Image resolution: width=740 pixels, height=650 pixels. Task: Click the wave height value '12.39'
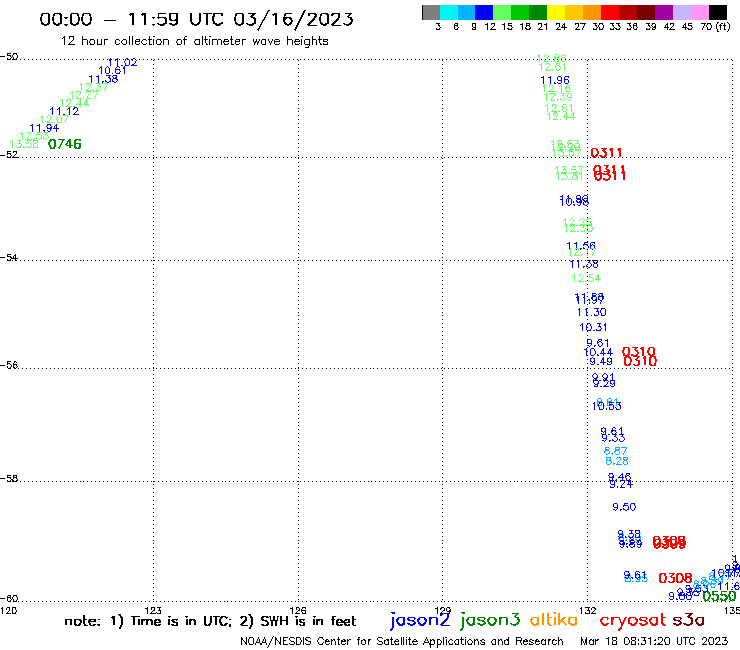[558, 97]
